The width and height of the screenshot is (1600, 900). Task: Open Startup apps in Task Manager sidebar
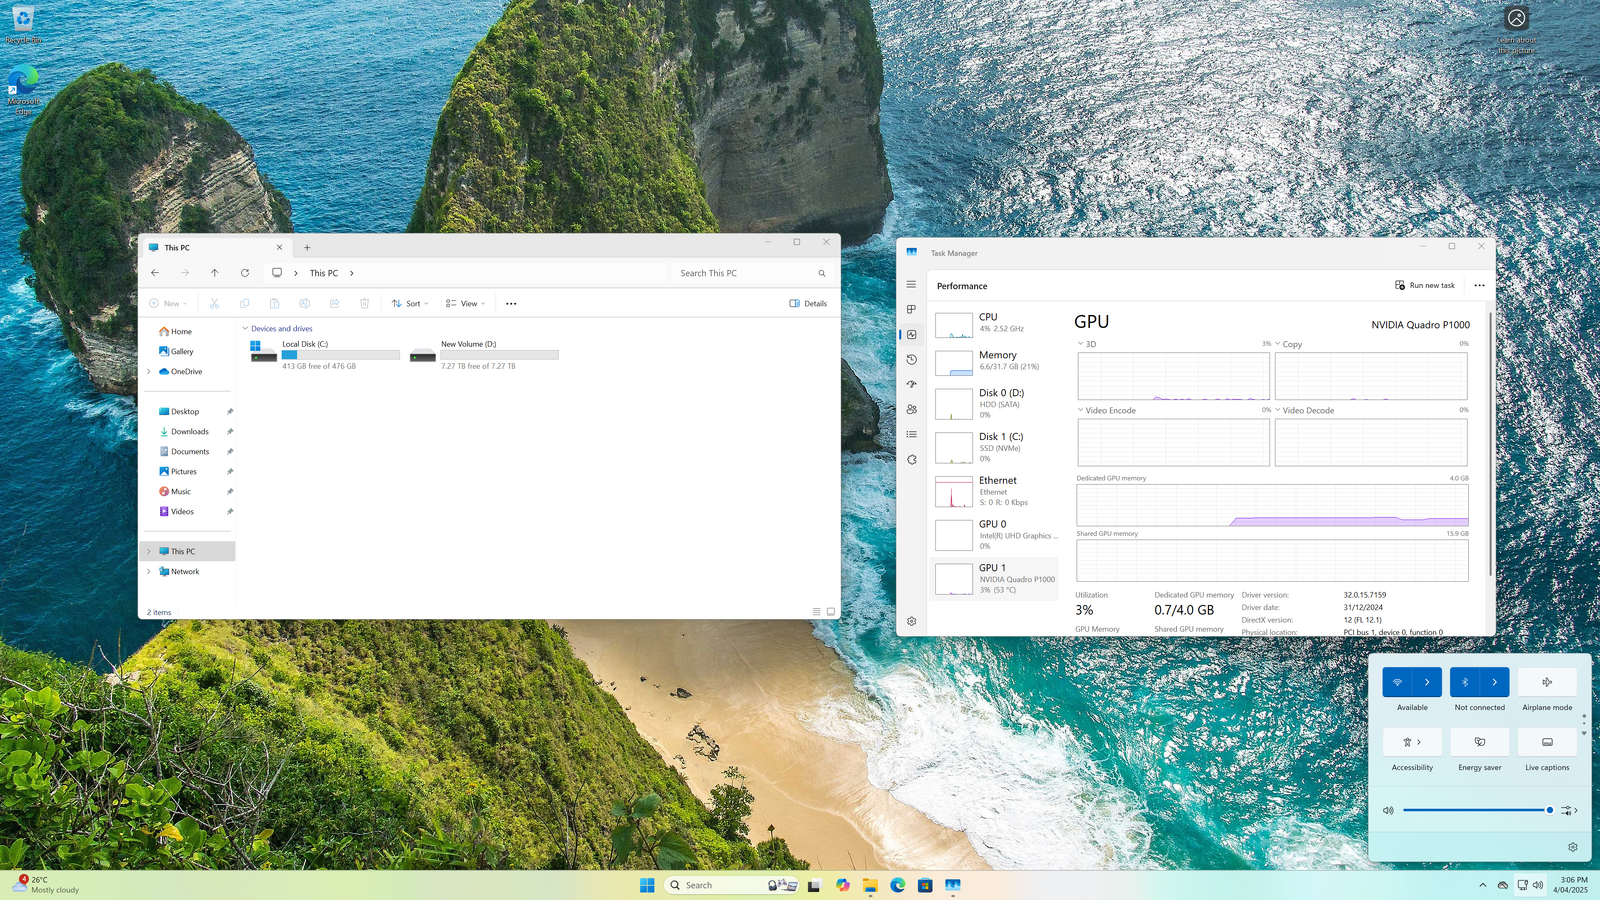911,385
